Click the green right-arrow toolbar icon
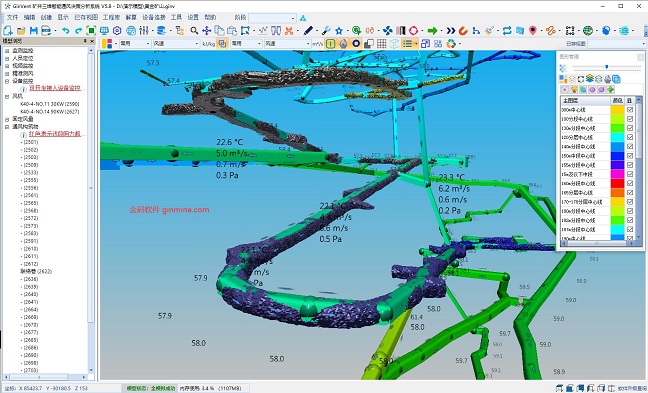 coord(432,31)
